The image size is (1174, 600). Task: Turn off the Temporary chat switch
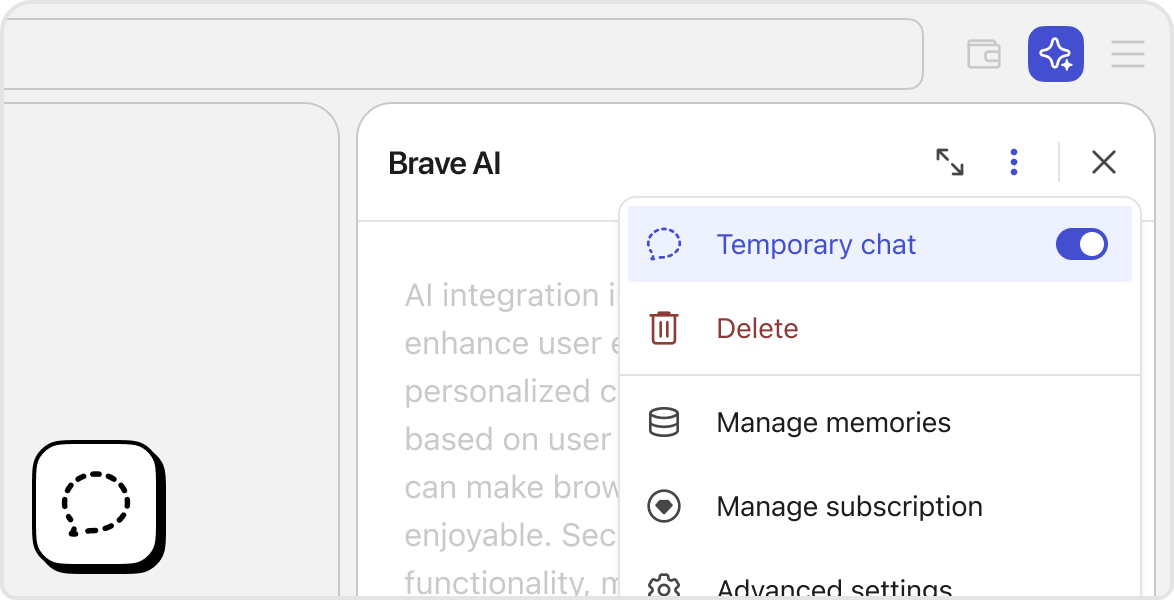tap(1082, 245)
